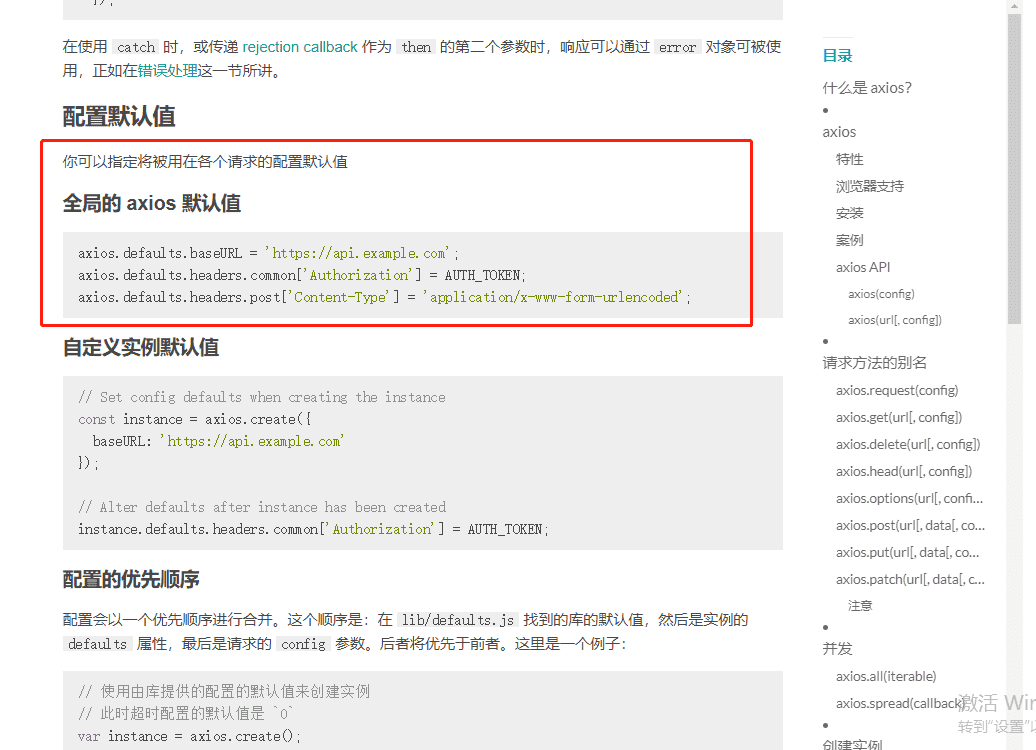
Task: Click the 'var instance = axios.create();' line
Action: tap(190, 737)
